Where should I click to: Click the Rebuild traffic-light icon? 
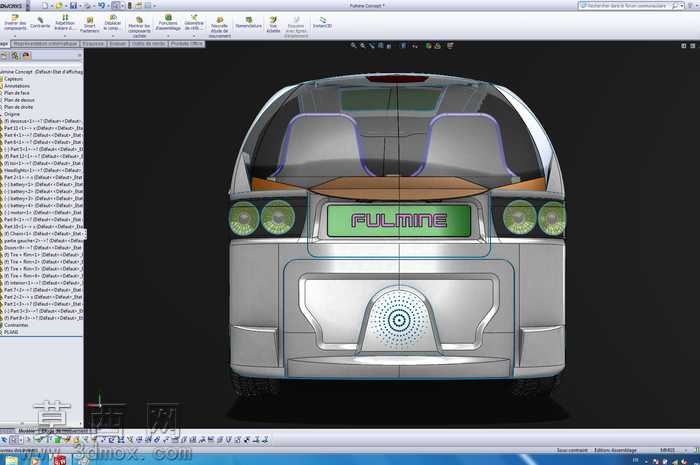tap(130, 6)
